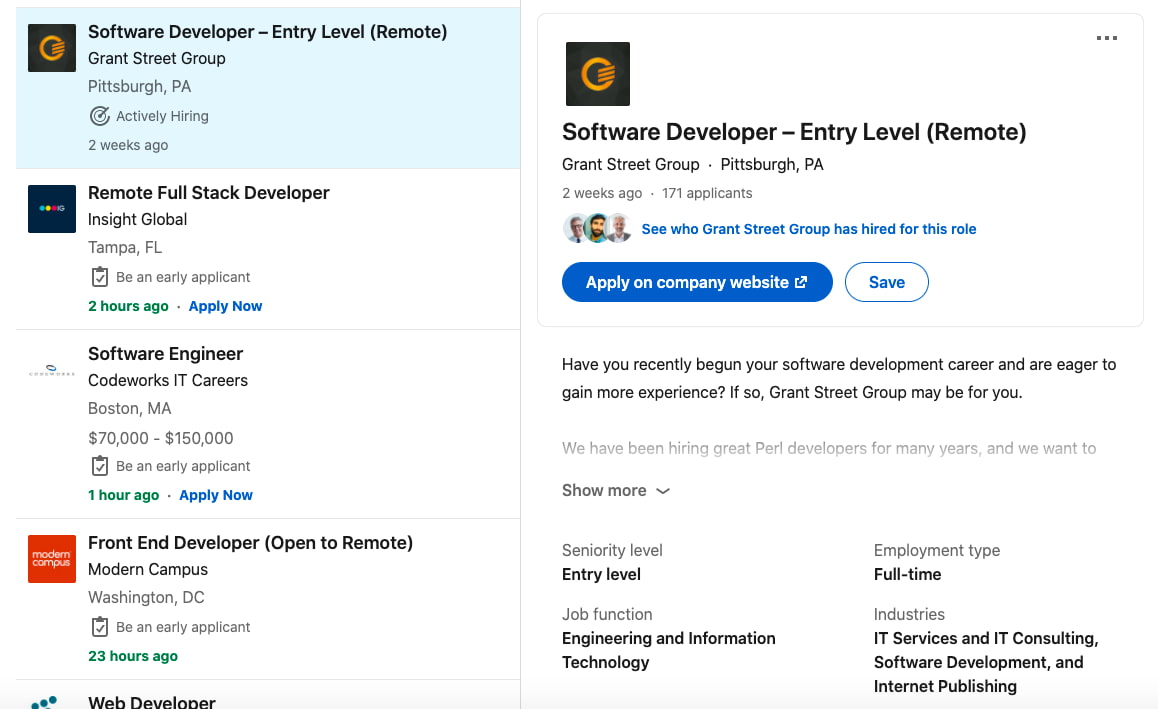1158x709 pixels.
Task: Open who Grant Street Group has hired
Action: point(808,229)
